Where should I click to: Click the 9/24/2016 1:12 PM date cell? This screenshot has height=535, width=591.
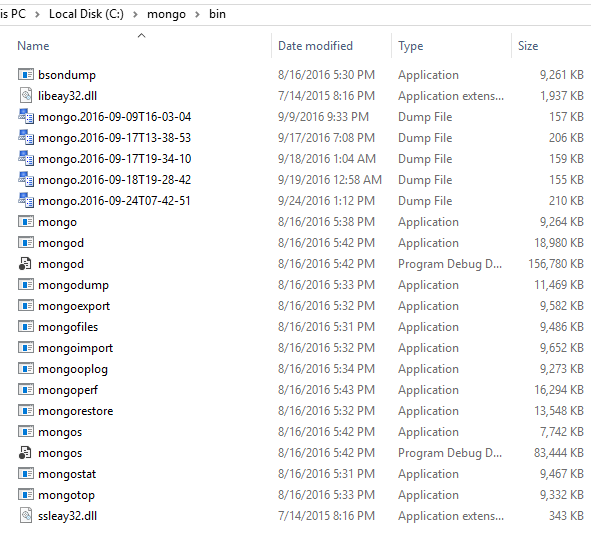[326, 201]
